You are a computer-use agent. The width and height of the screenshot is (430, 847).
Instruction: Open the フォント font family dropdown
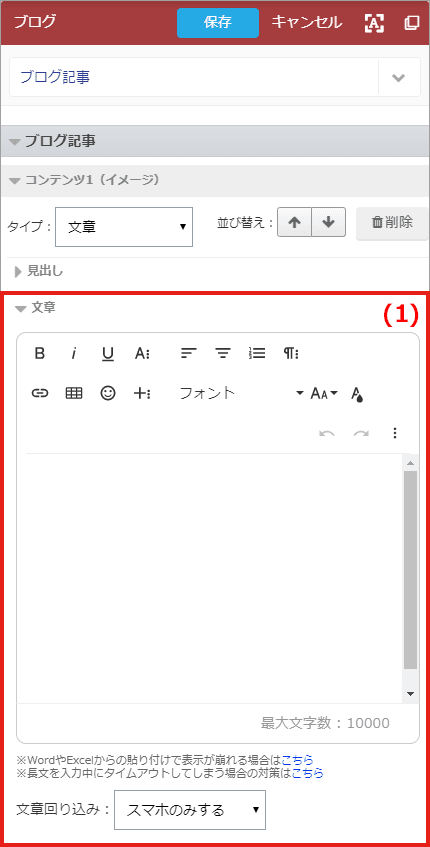[241, 393]
